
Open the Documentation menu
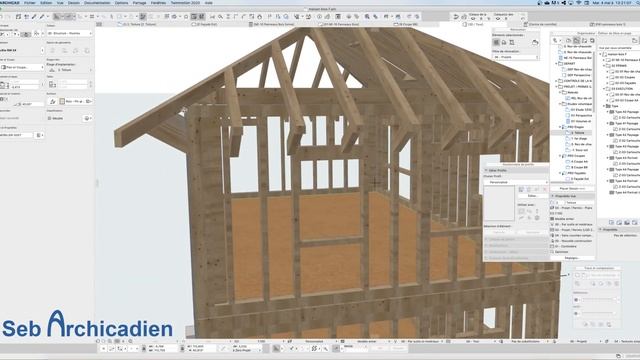point(97,2)
